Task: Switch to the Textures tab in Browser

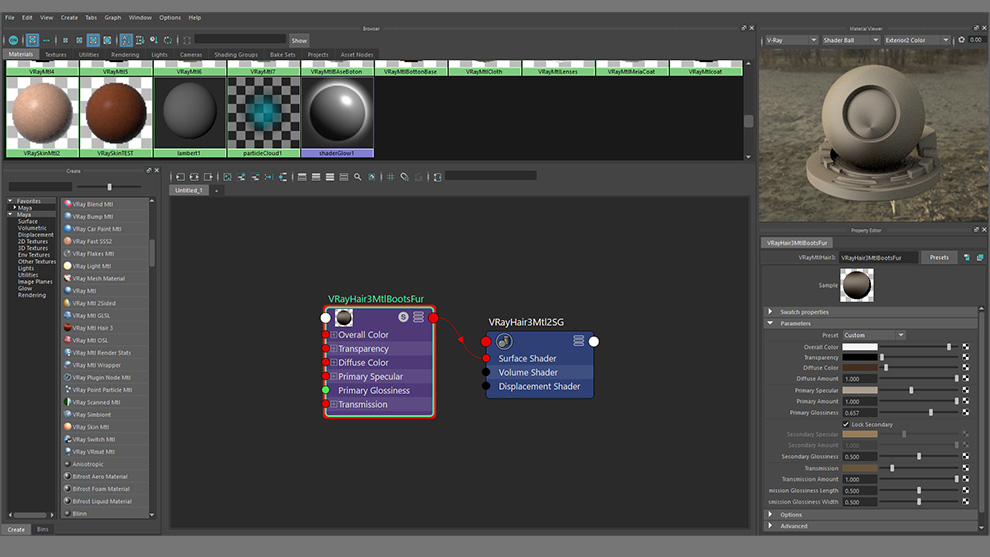Action: point(55,55)
